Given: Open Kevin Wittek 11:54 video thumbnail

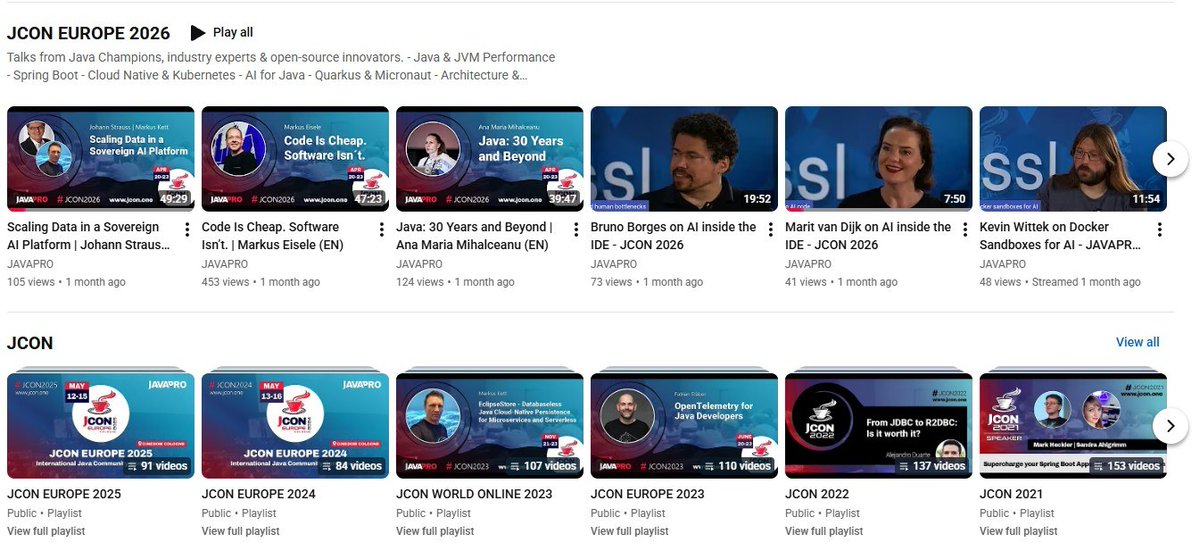Looking at the screenshot, I should point(1073,158).
